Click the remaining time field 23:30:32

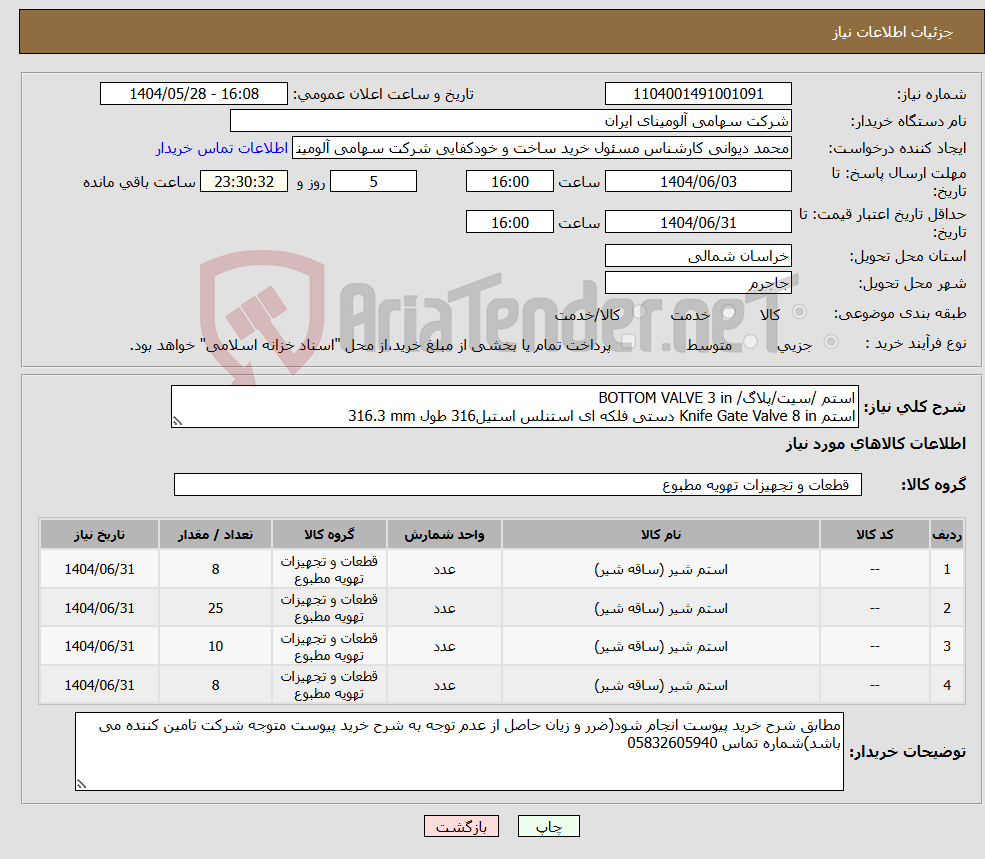(x=244, y=182)
